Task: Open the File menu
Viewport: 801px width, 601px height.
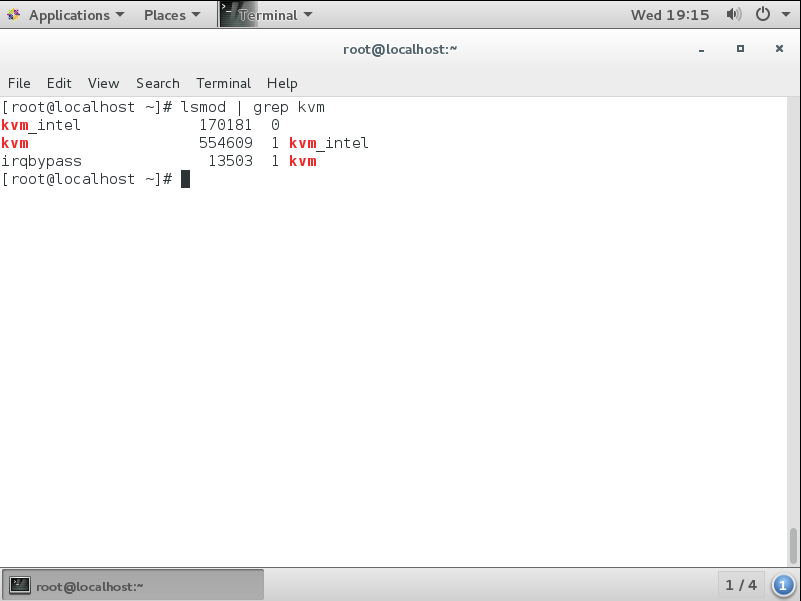Action: point(19,83)
